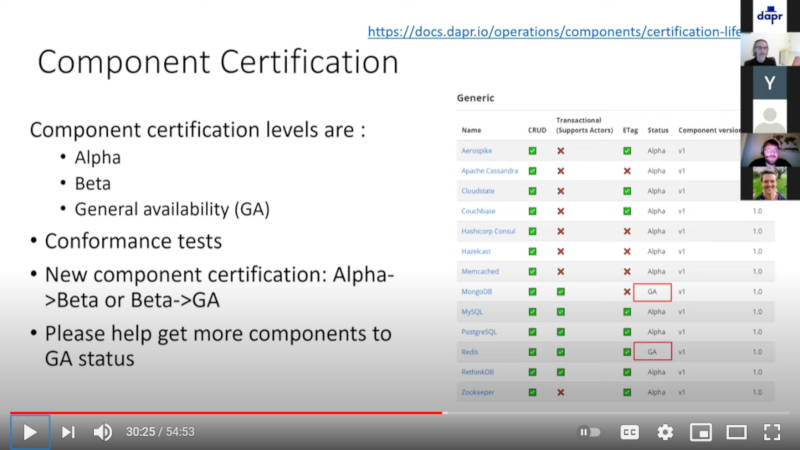Click the GA status in MongoDB row

coord(652,292)
